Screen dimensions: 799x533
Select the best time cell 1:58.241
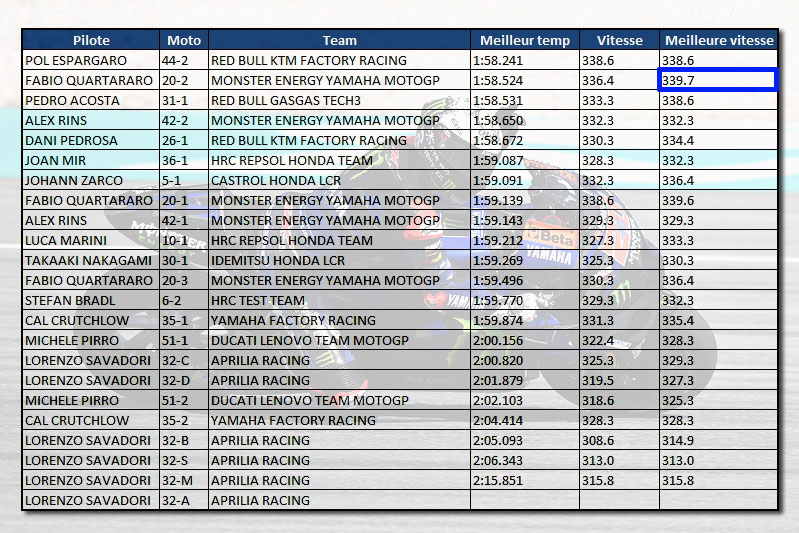coord(525,60)
